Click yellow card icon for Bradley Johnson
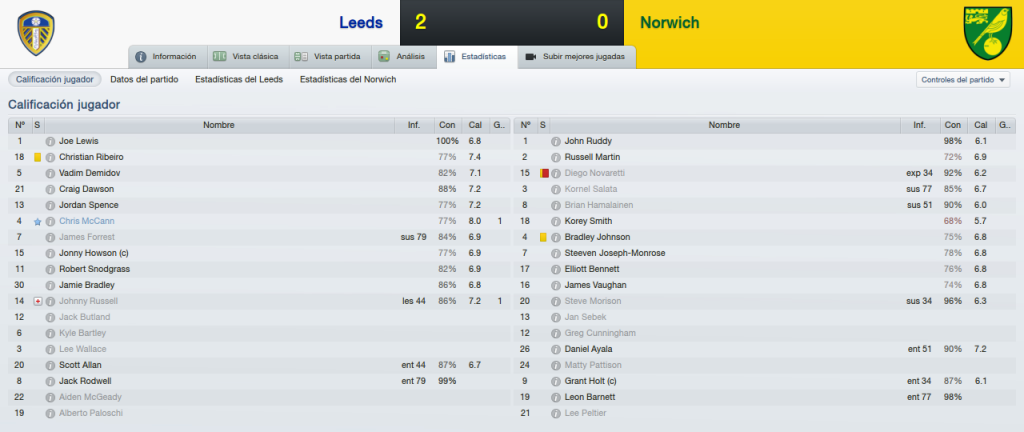Screen dimensions: 1024x432 point(543,238)
